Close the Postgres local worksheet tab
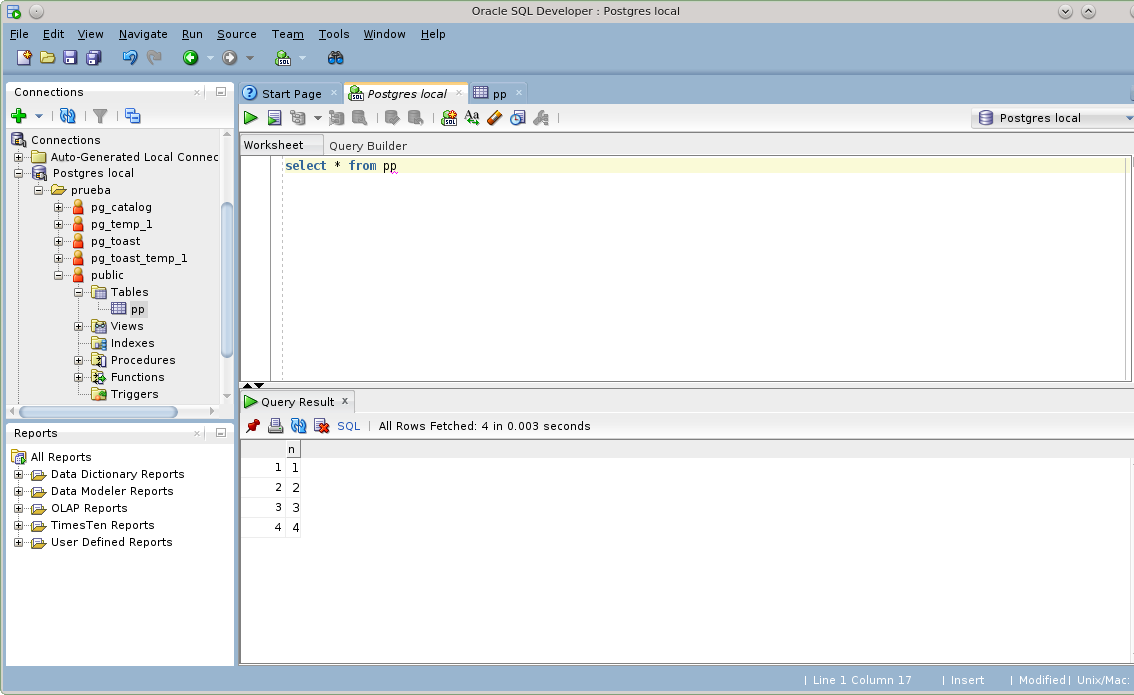This screenshot has height=695, width=1134. point(459,93)
